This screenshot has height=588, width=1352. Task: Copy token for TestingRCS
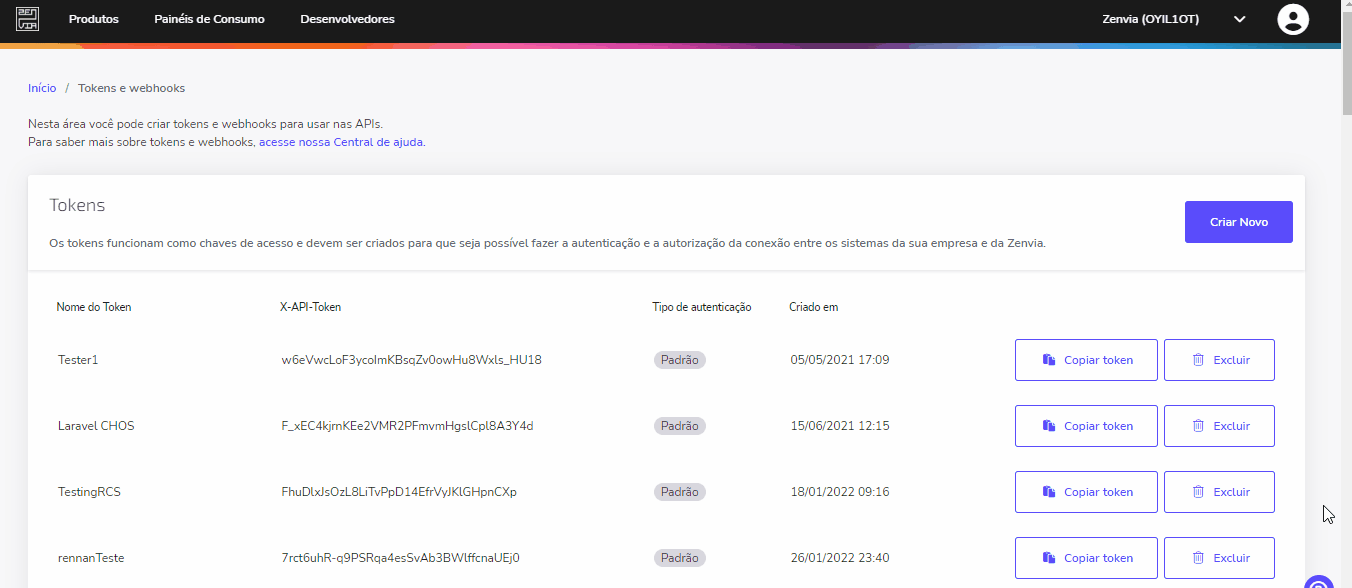pyautogui.click(x=1086, y=492)
